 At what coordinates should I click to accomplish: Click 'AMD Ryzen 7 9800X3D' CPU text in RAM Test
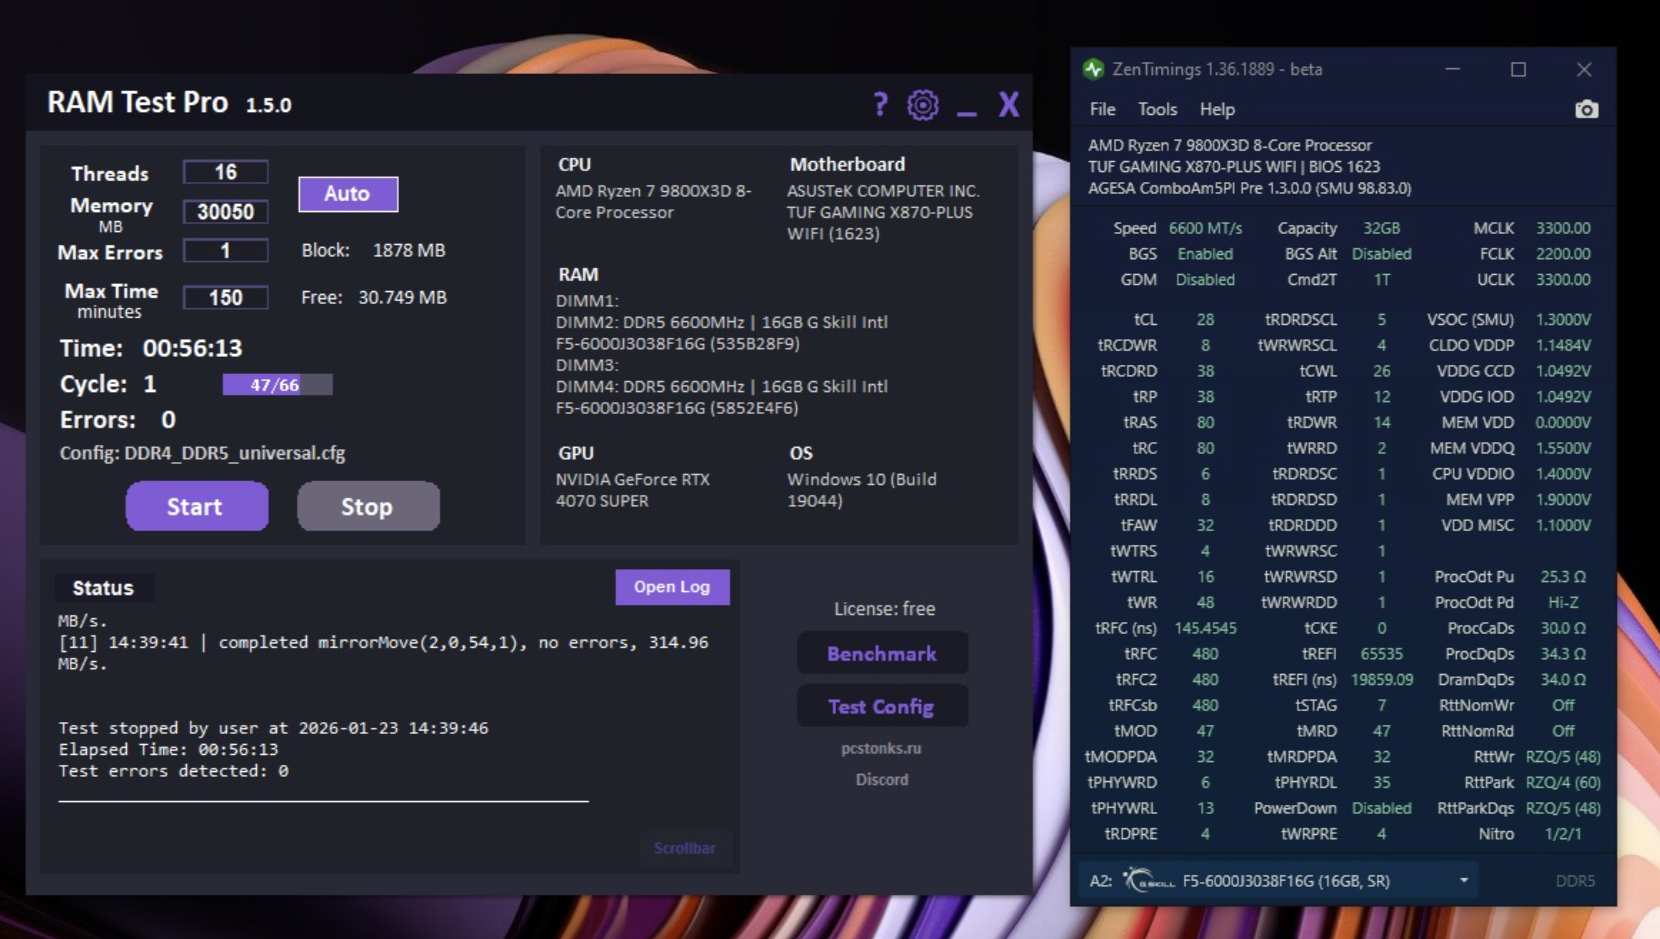653,201
